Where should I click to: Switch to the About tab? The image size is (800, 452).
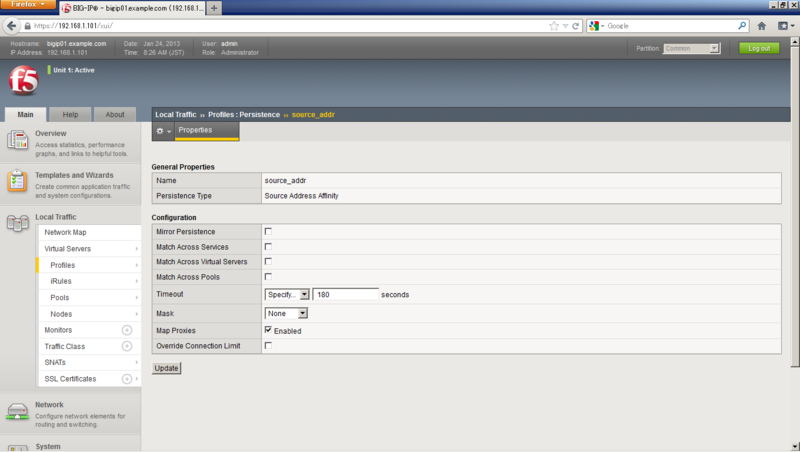tap(115, 114)
